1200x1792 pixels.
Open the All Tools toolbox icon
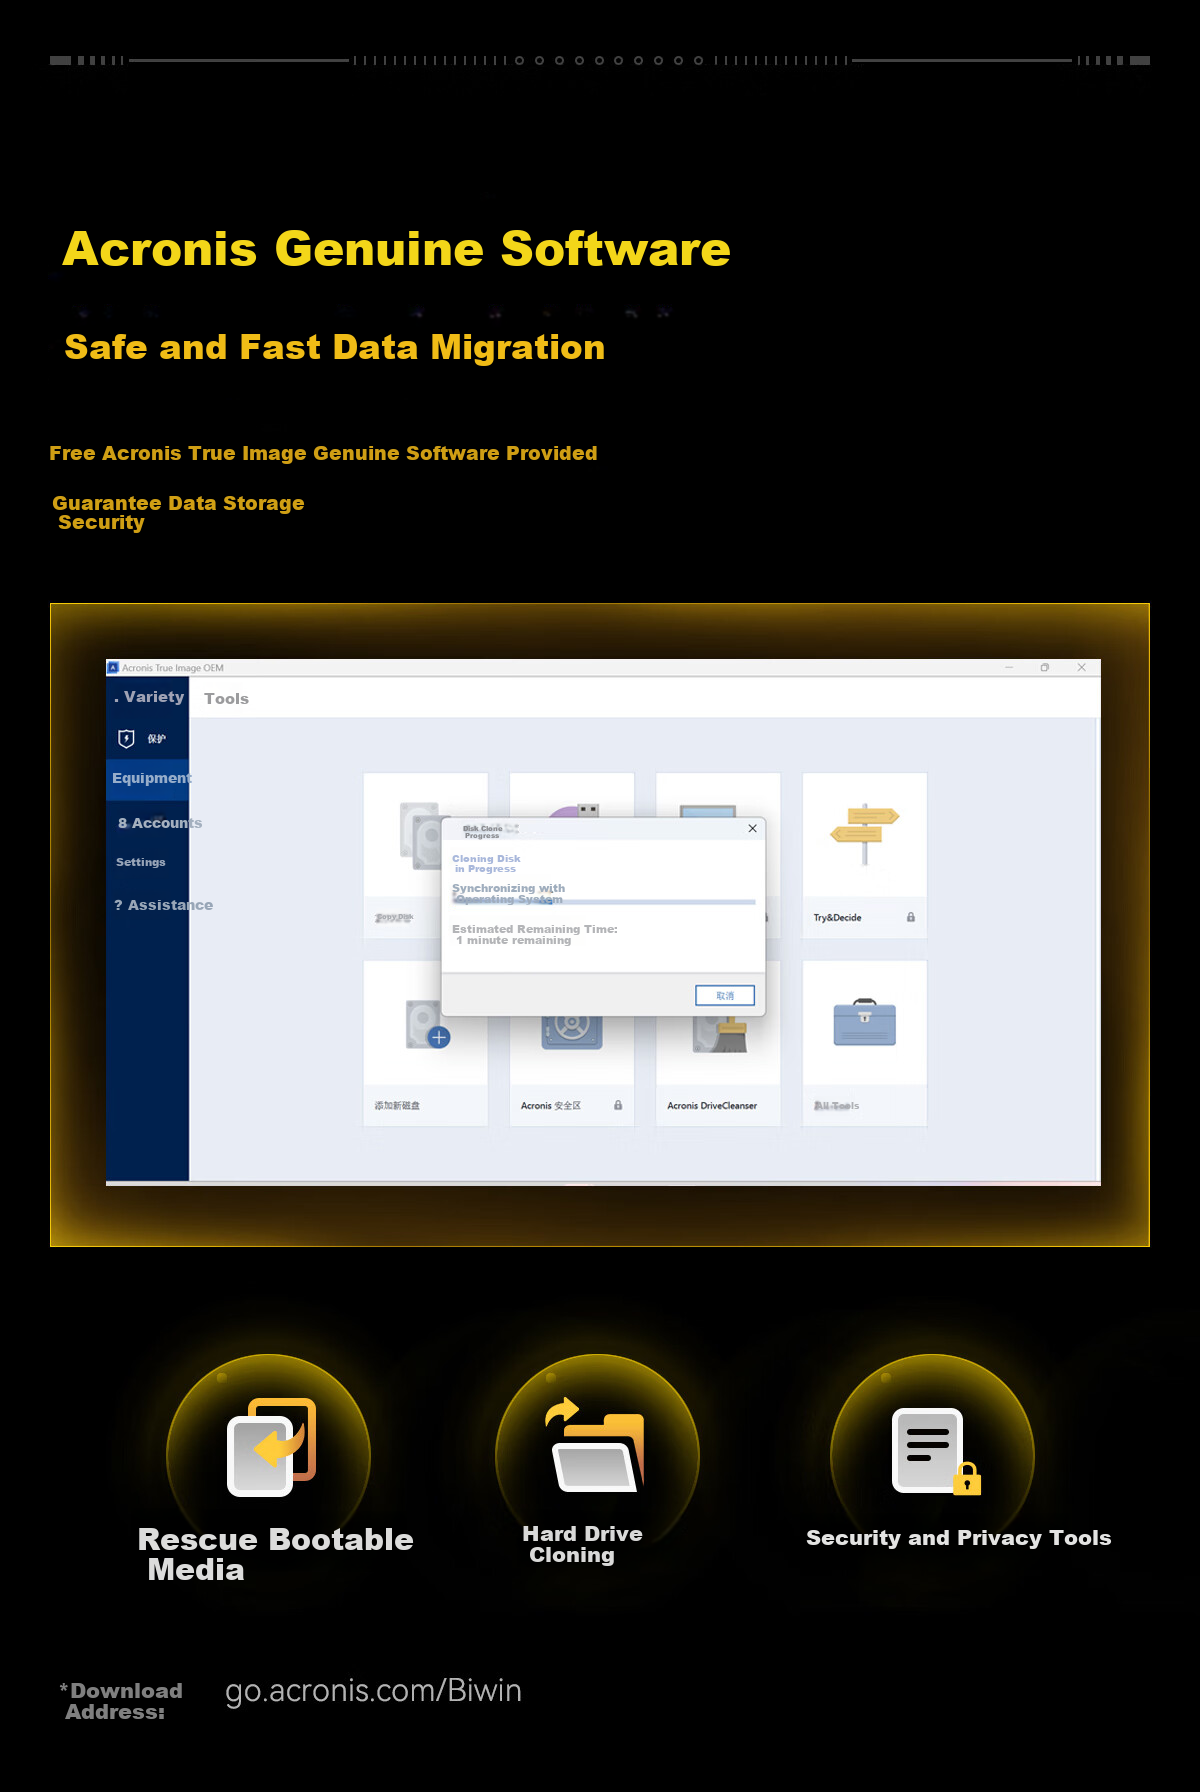point(865,1022)
